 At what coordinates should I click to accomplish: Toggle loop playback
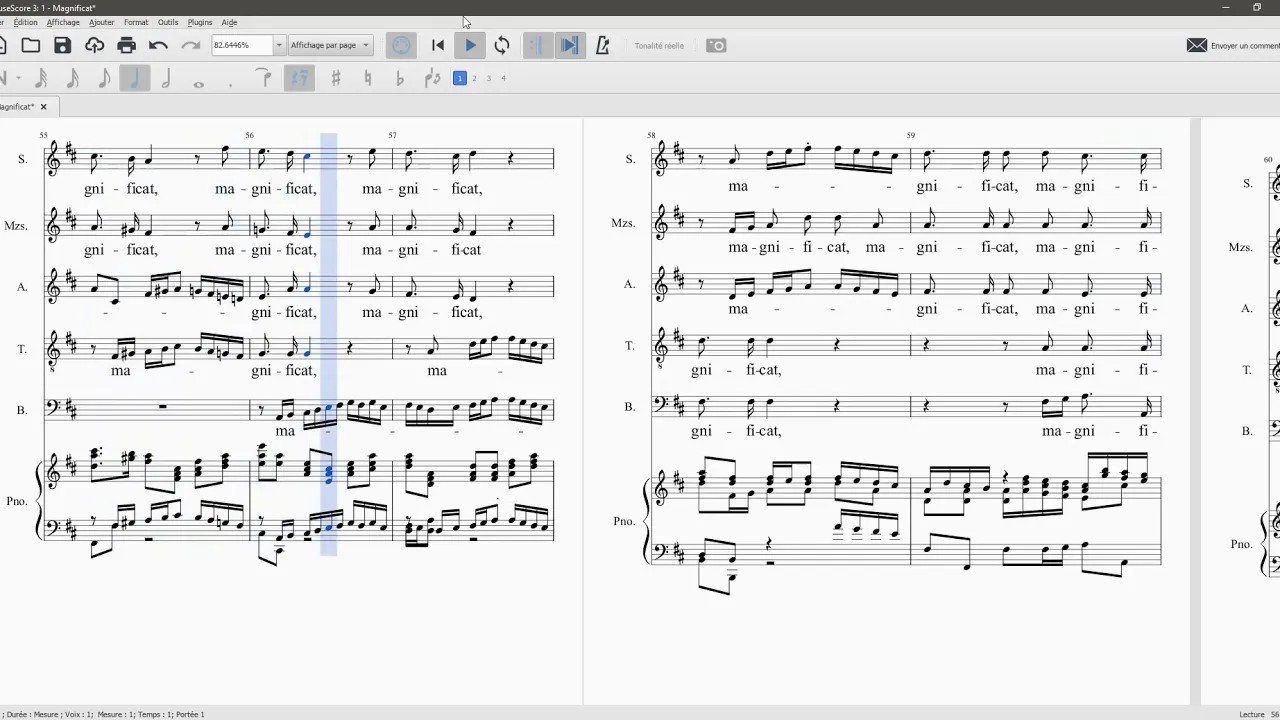(502, 45)
